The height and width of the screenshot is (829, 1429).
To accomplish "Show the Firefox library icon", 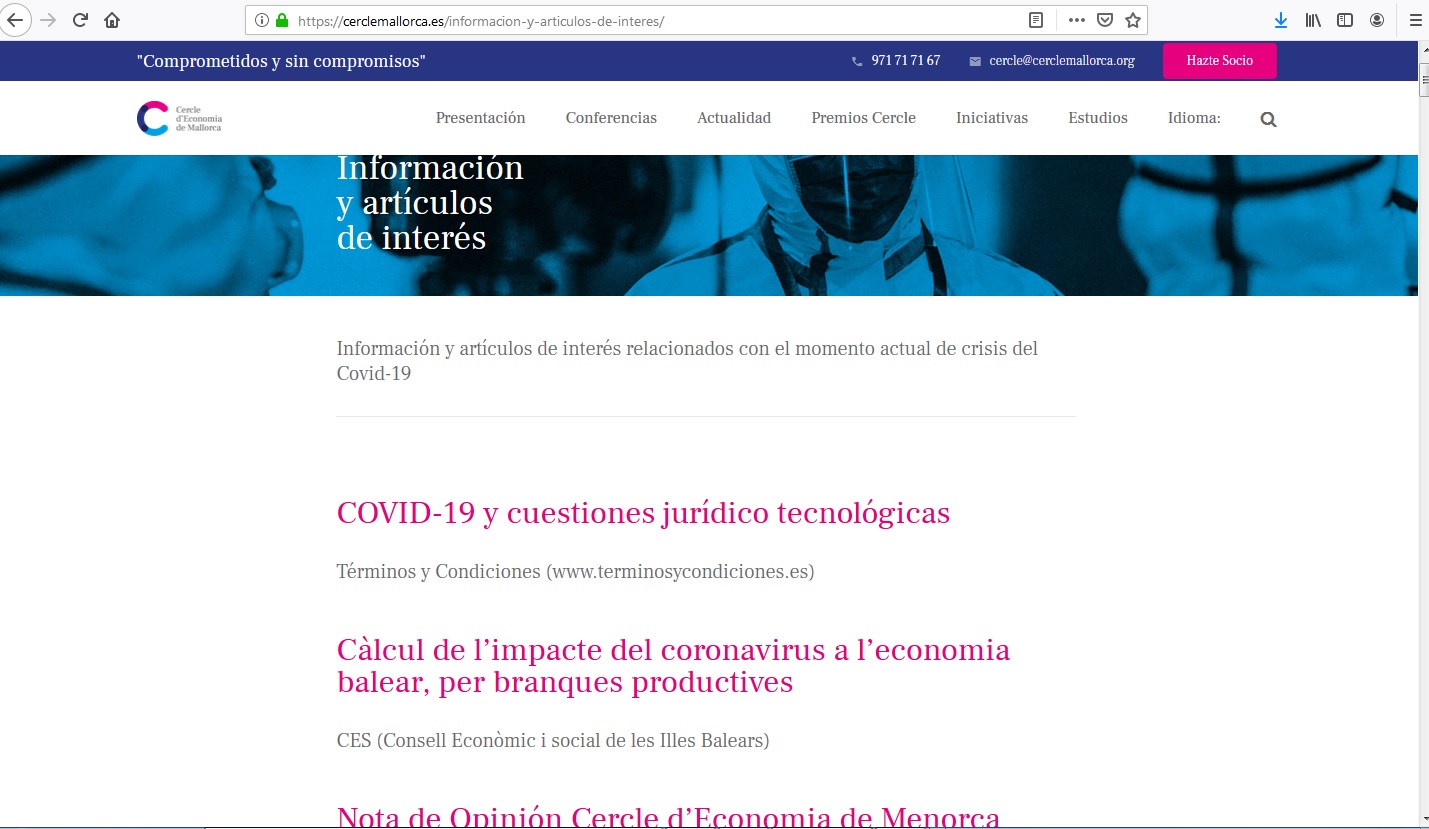I will tap(1313, 20).
